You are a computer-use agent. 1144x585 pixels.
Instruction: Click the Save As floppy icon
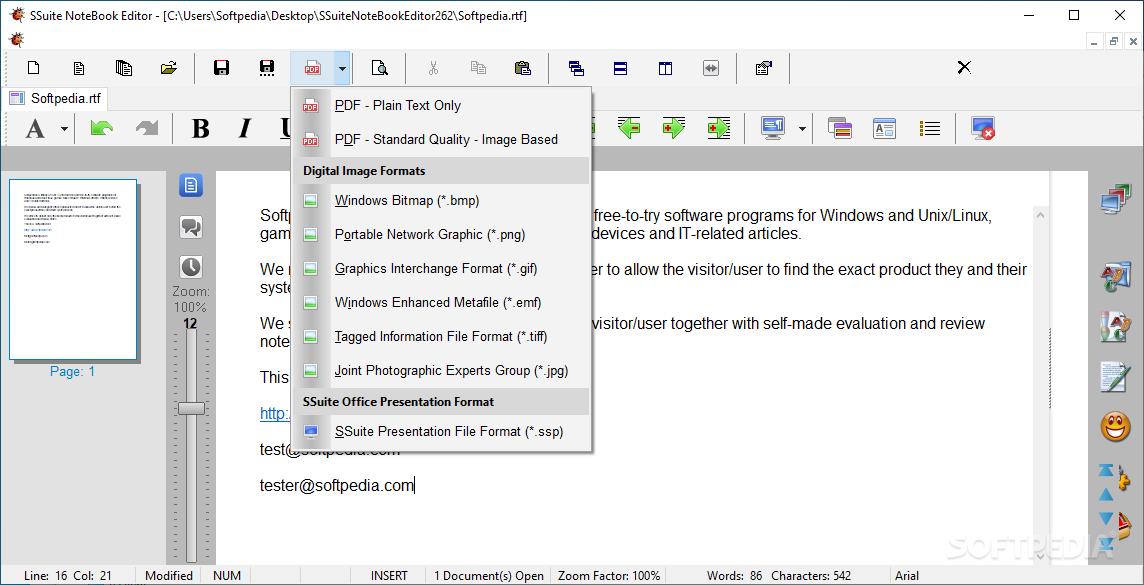(x=267, y=69)
